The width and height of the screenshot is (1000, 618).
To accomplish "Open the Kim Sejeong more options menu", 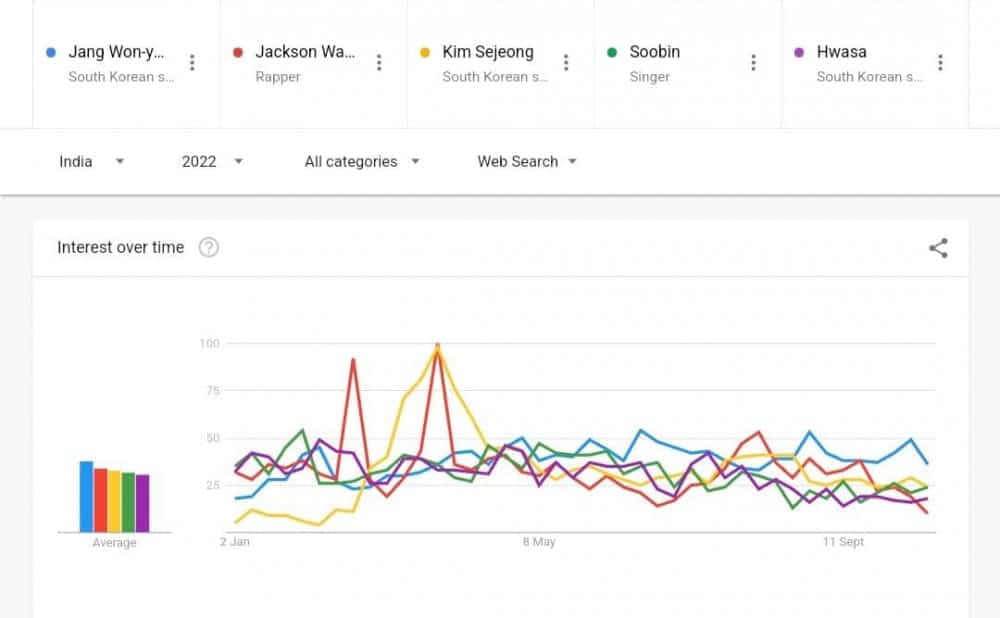I will [566, 63].
